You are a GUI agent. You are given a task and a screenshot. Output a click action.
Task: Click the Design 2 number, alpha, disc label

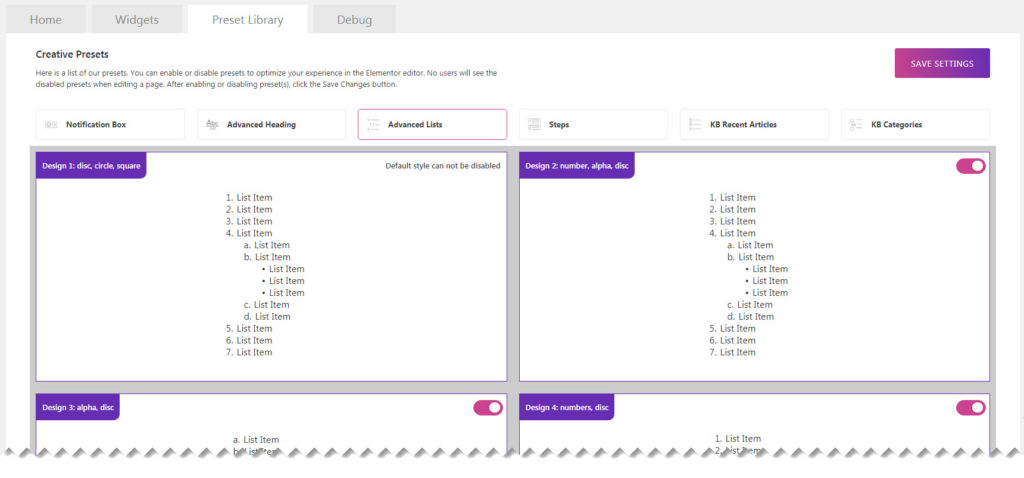(x=577, y=166)
